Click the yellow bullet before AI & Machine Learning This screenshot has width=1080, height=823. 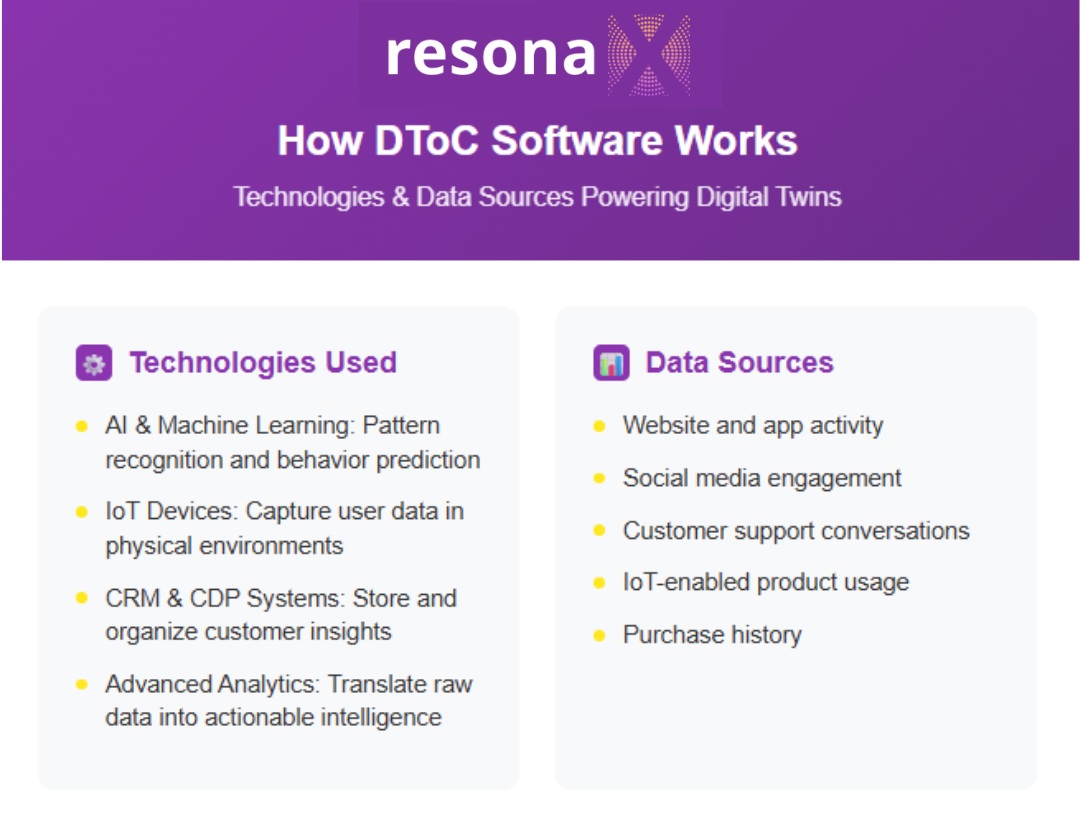81,426
